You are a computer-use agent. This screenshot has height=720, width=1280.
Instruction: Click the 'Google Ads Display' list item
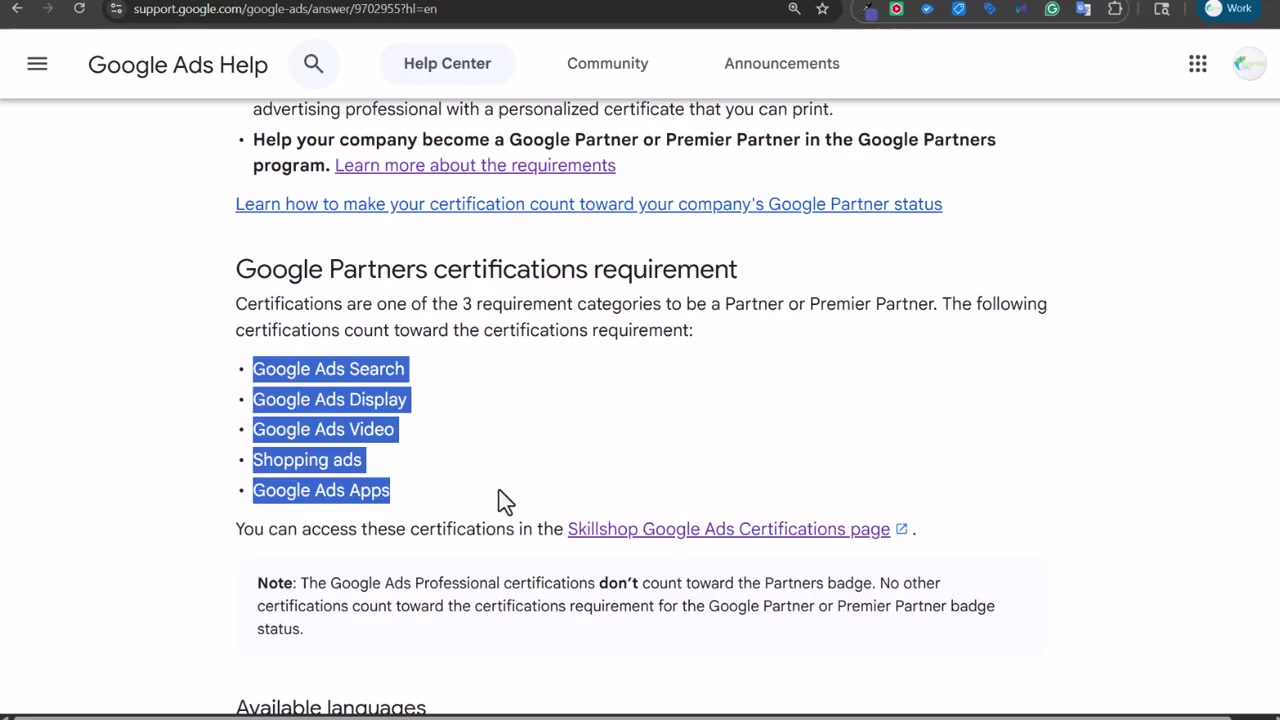click(x=330, y=399)
